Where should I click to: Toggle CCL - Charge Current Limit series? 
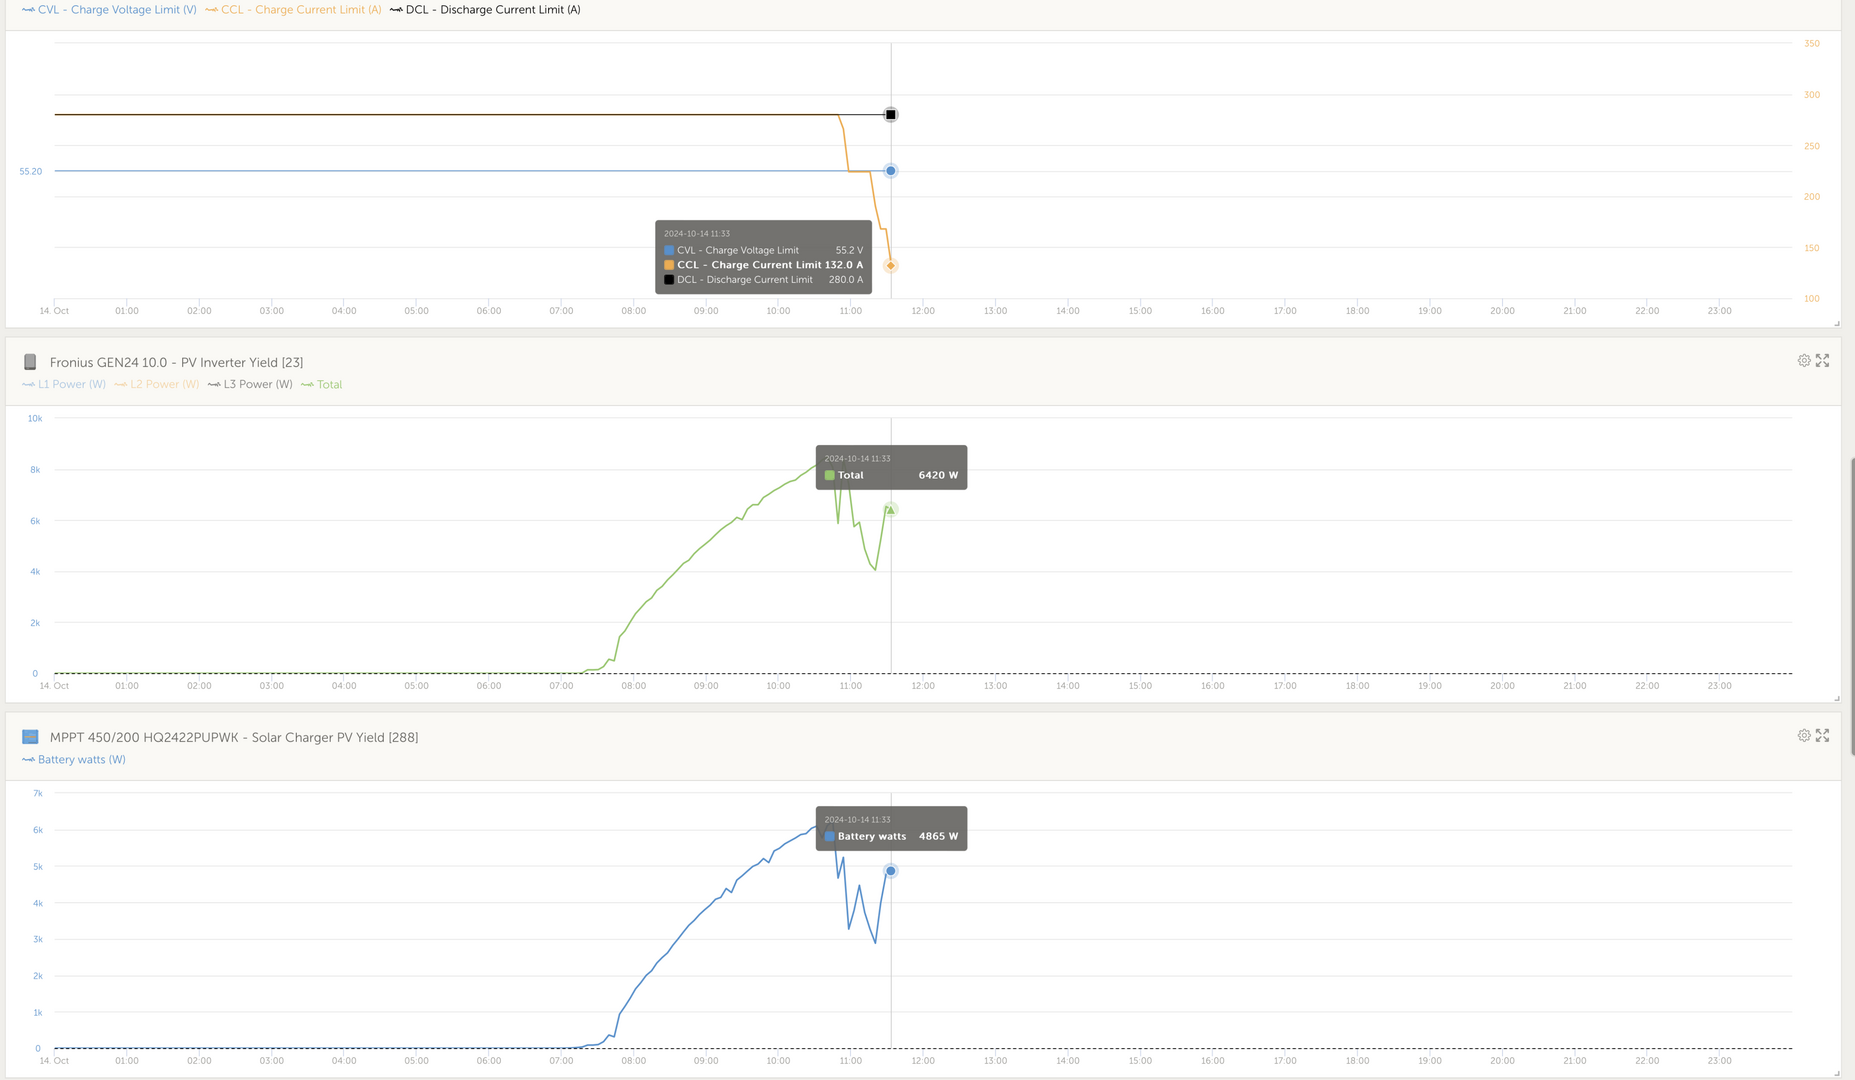click(293, 10)
